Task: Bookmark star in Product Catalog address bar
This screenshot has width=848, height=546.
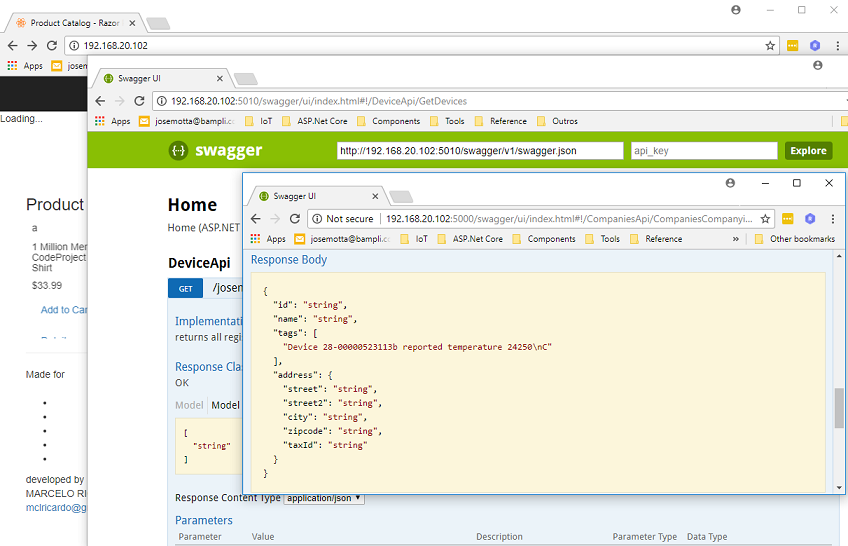Action: 770,46
